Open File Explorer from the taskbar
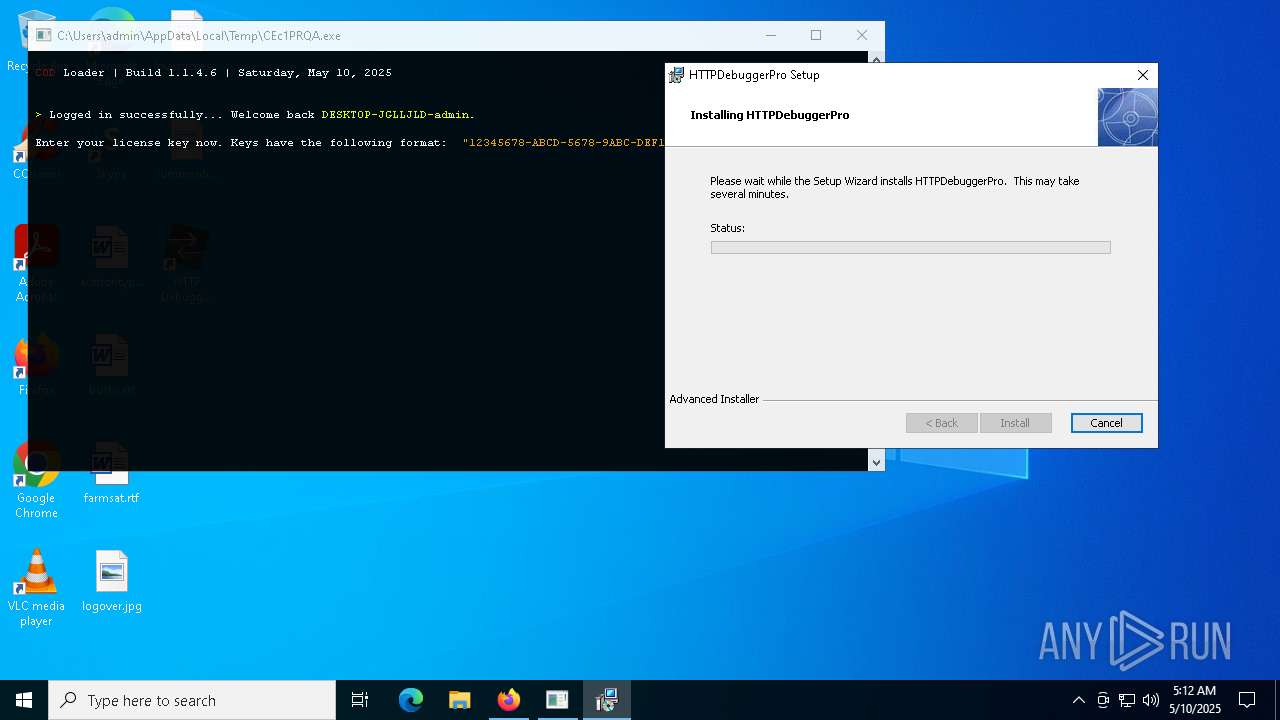Screen dimensions: 1280x720 (459, 700)
